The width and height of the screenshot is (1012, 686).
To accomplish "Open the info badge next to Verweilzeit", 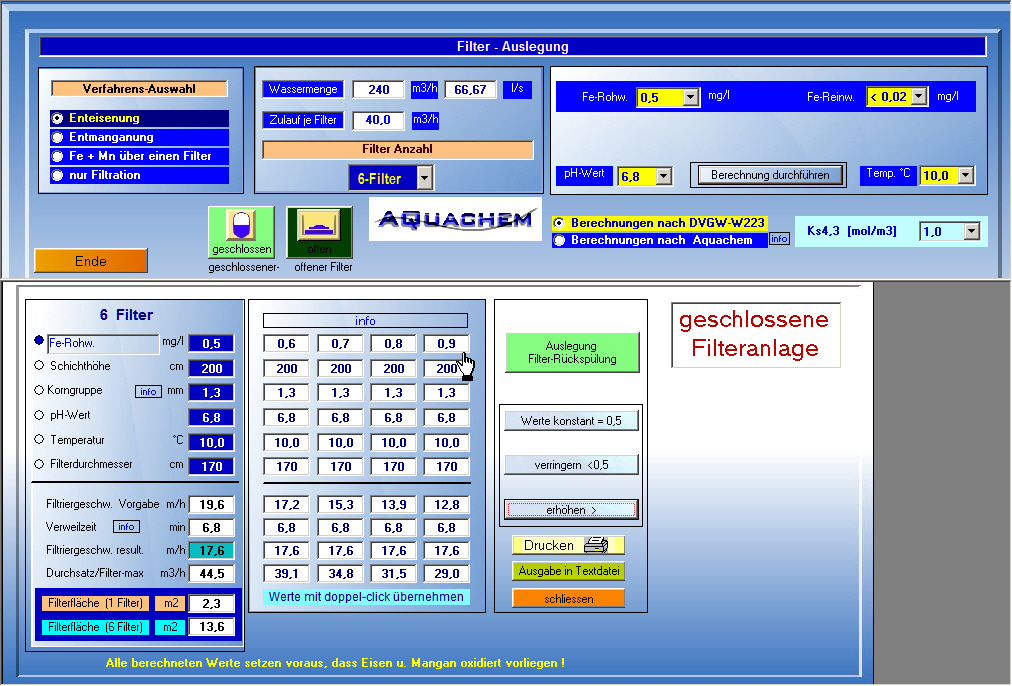I will (126, 527).
